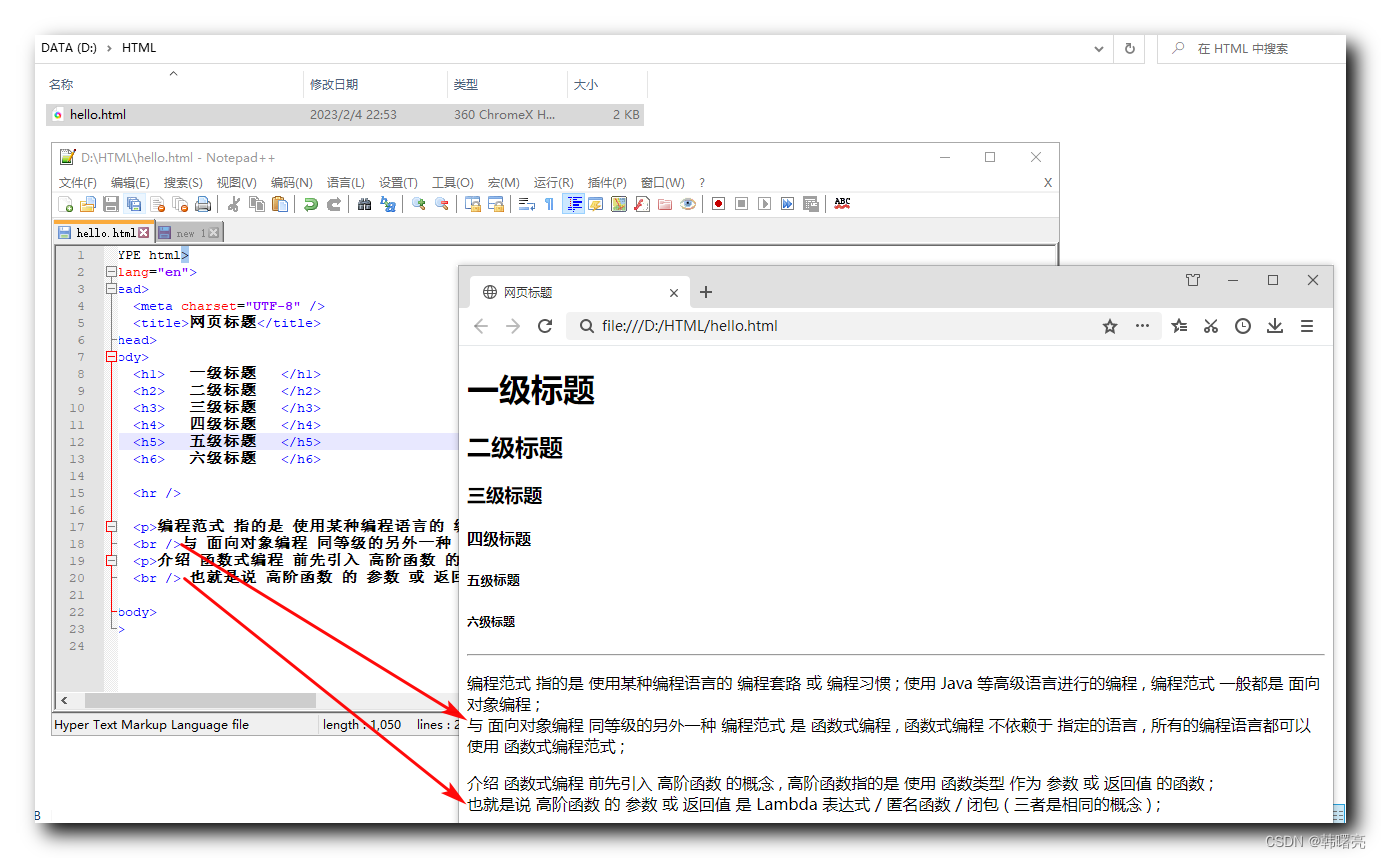1381x858 pixels.
Task: Open Explorer address history dropdown arrow
Action: click(1099, 48)
